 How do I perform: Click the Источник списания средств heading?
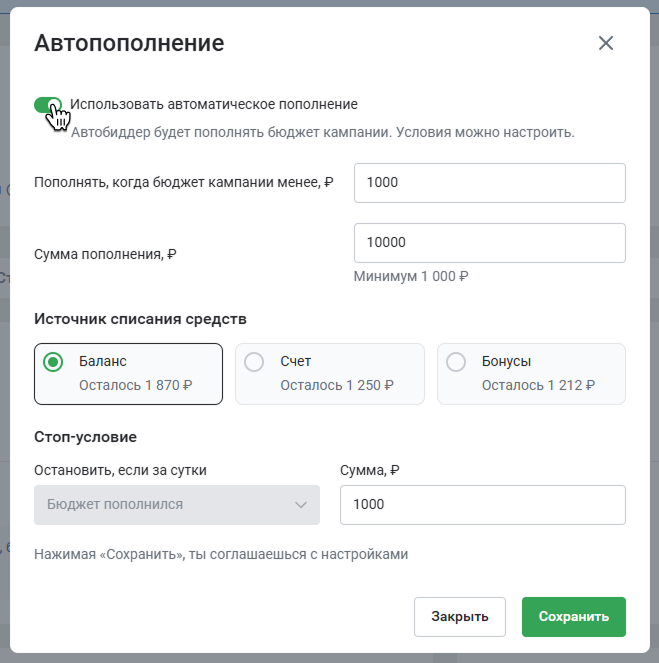[140, 319]
